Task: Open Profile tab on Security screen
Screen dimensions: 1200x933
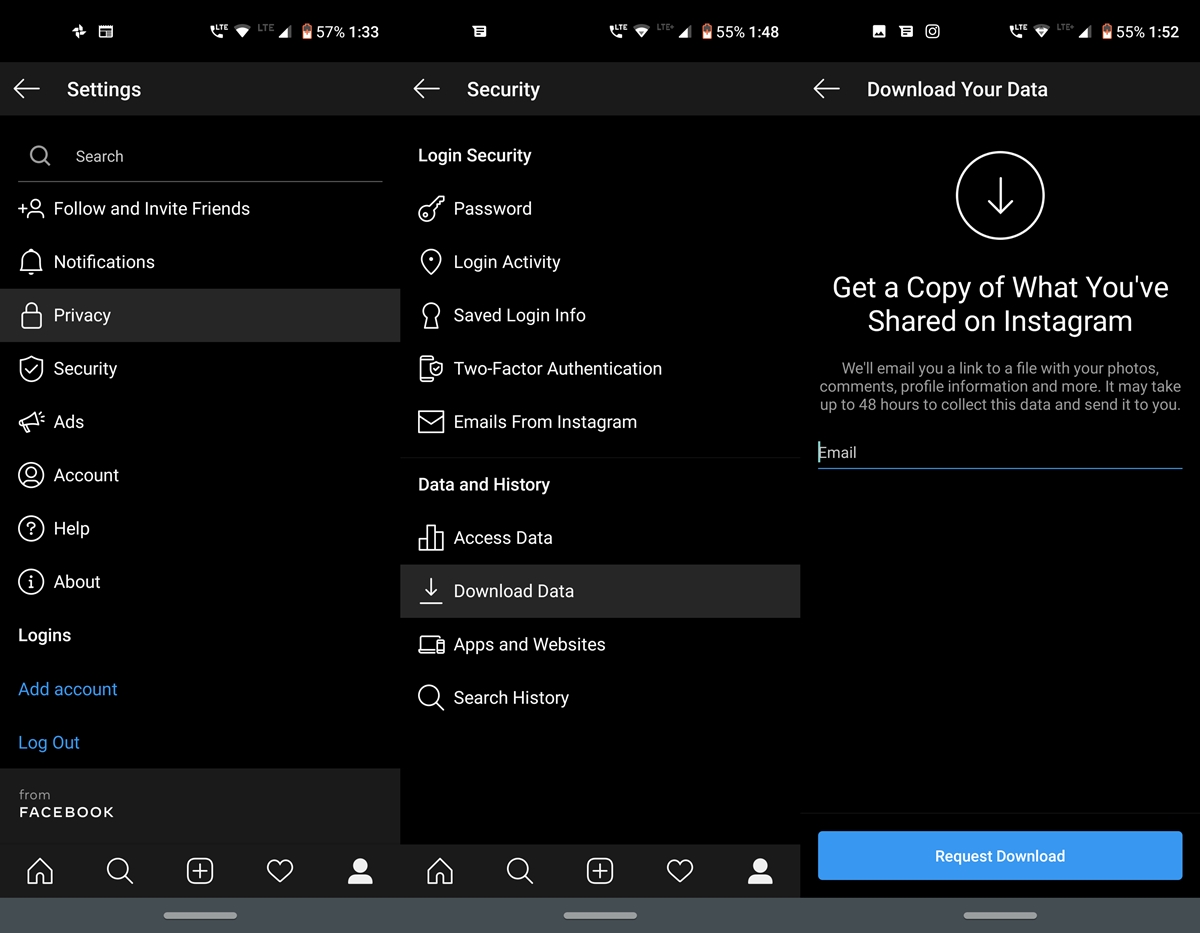Action: pyautogui.click(x=760, y=871)
